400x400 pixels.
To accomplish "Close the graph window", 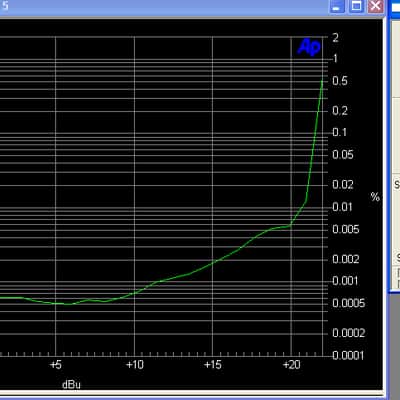I will tap(376, 6).
